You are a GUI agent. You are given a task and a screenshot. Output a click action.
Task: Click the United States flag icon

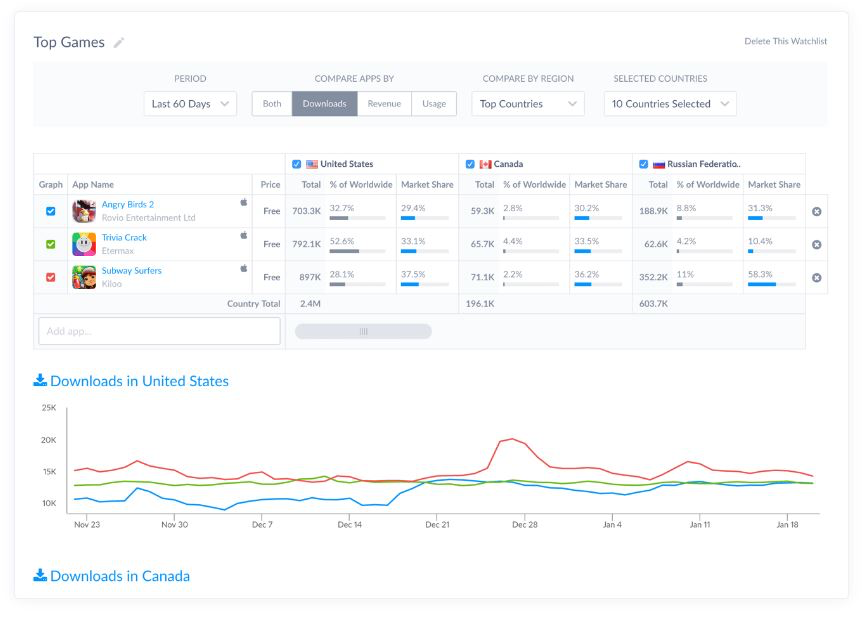pyautogui.click(x=312, y=164)
